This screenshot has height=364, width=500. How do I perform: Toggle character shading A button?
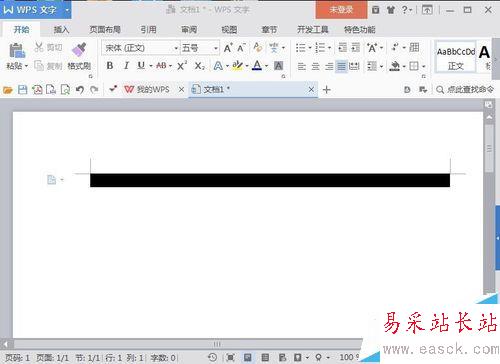(279, 66)
